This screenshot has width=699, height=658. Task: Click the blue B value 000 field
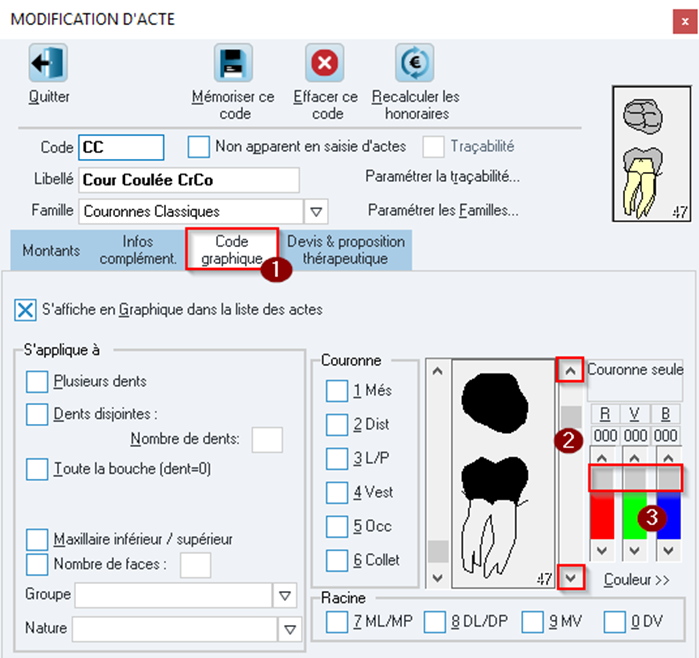[x=666, y=435]
